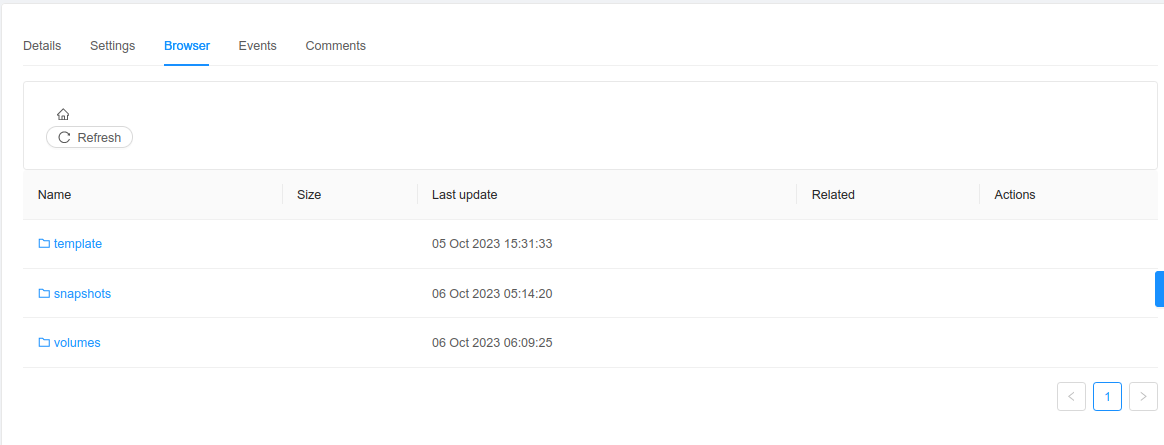Viewport: 1164px width, 445px height.
Task: Open the Details tab
Action: [x=42, y=46]
